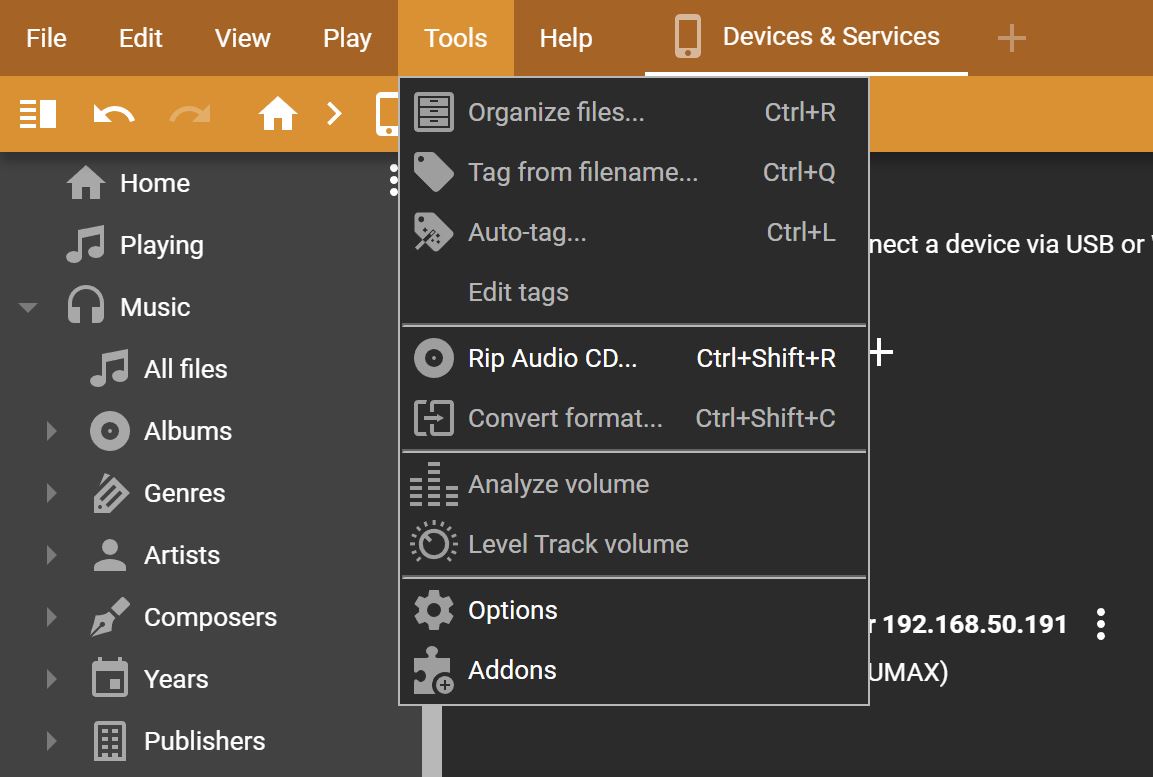Collapse the Music tree node
1153x777 pixels.
click(x=28, y=308)
